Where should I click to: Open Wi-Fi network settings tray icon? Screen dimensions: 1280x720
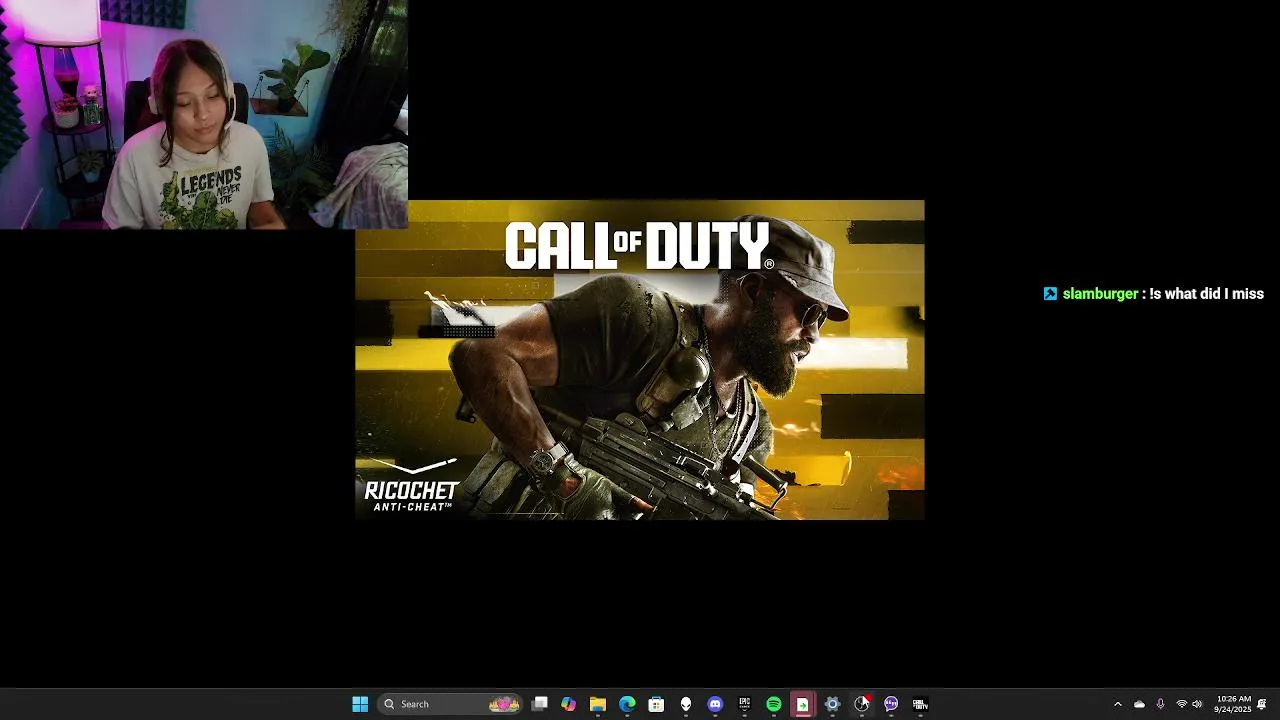[1181, 704]
